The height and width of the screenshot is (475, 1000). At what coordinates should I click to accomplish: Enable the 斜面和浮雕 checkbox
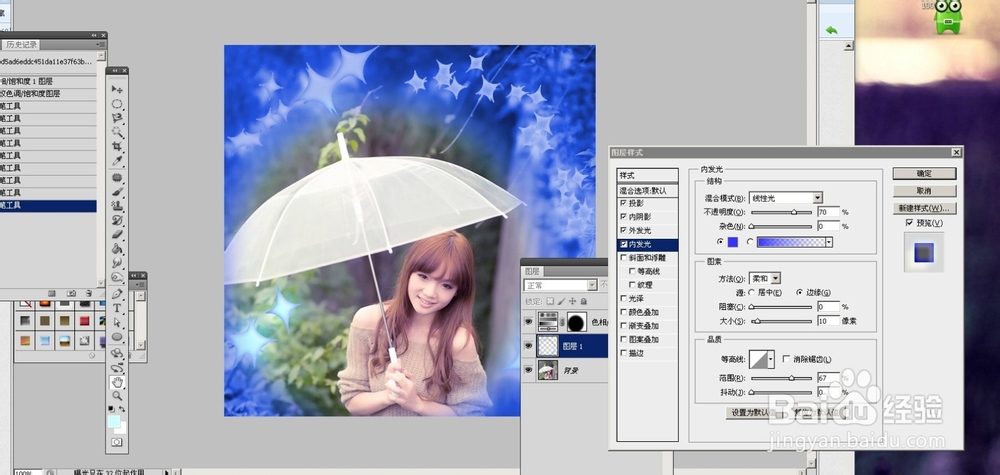click(x=624, y=258)
